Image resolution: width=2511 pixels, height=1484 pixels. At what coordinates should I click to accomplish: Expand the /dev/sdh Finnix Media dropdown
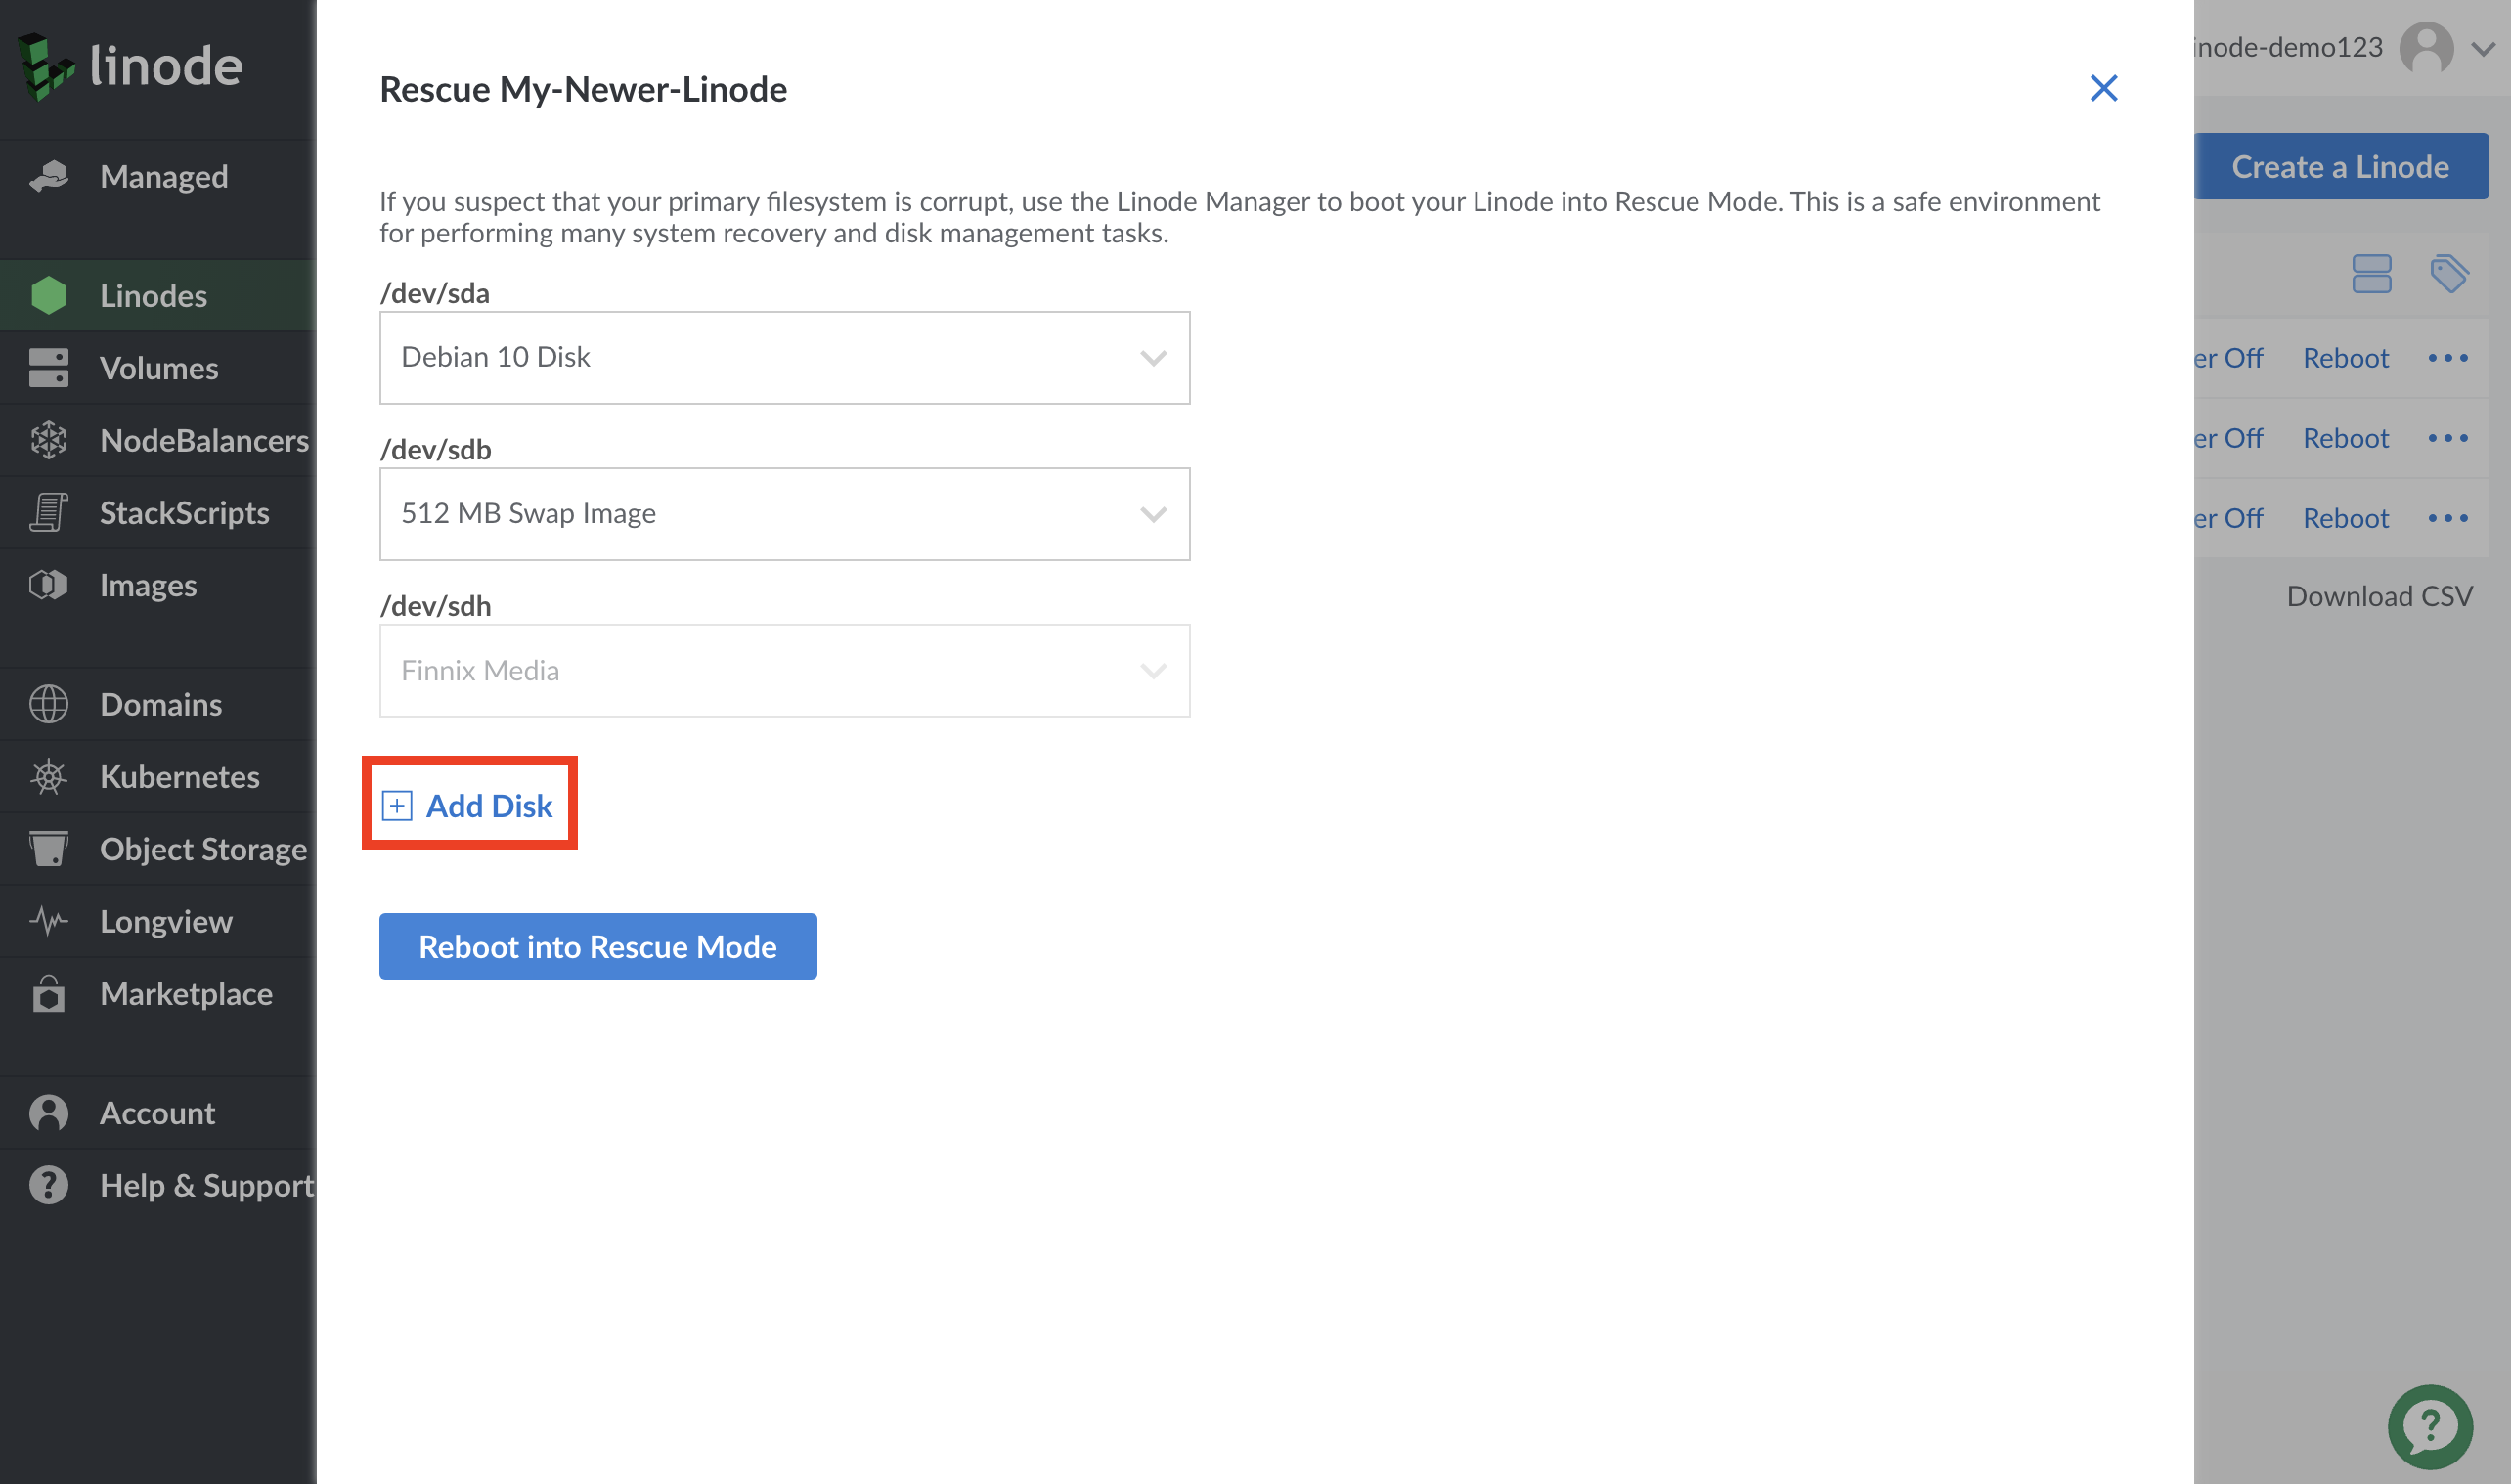1149,670
